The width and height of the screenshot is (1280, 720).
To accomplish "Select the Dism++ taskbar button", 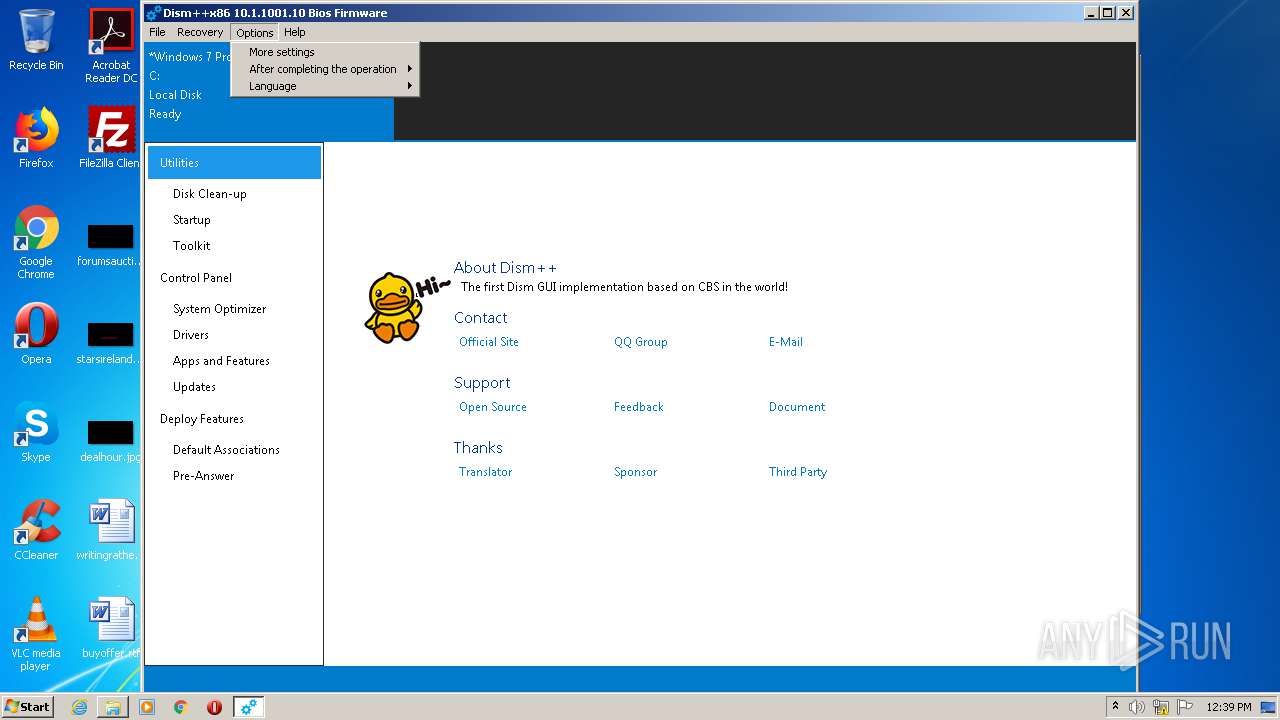I will [248, 707].
